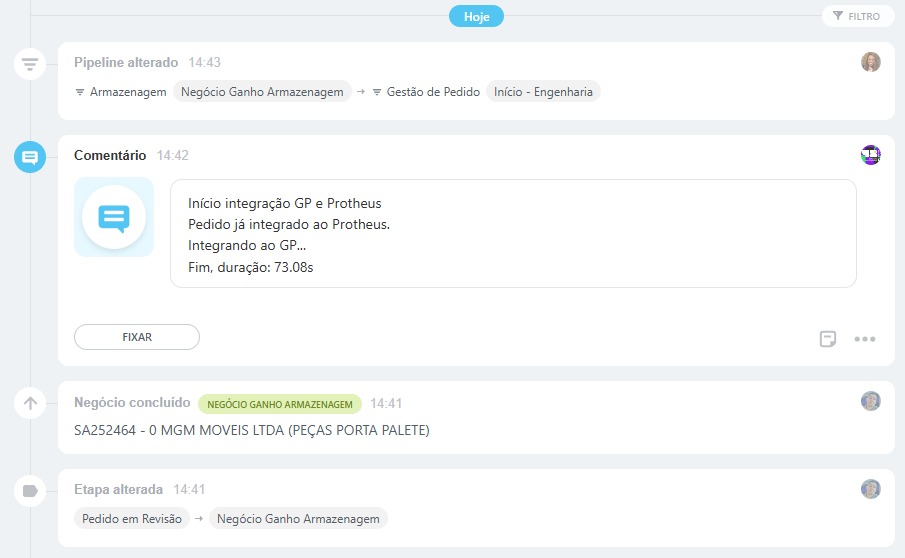Image resolution: width=905 pixels, height=558 pixels.
Task: Open user avatar on Negócio concluído entry
Action: [x=871, y=401]
